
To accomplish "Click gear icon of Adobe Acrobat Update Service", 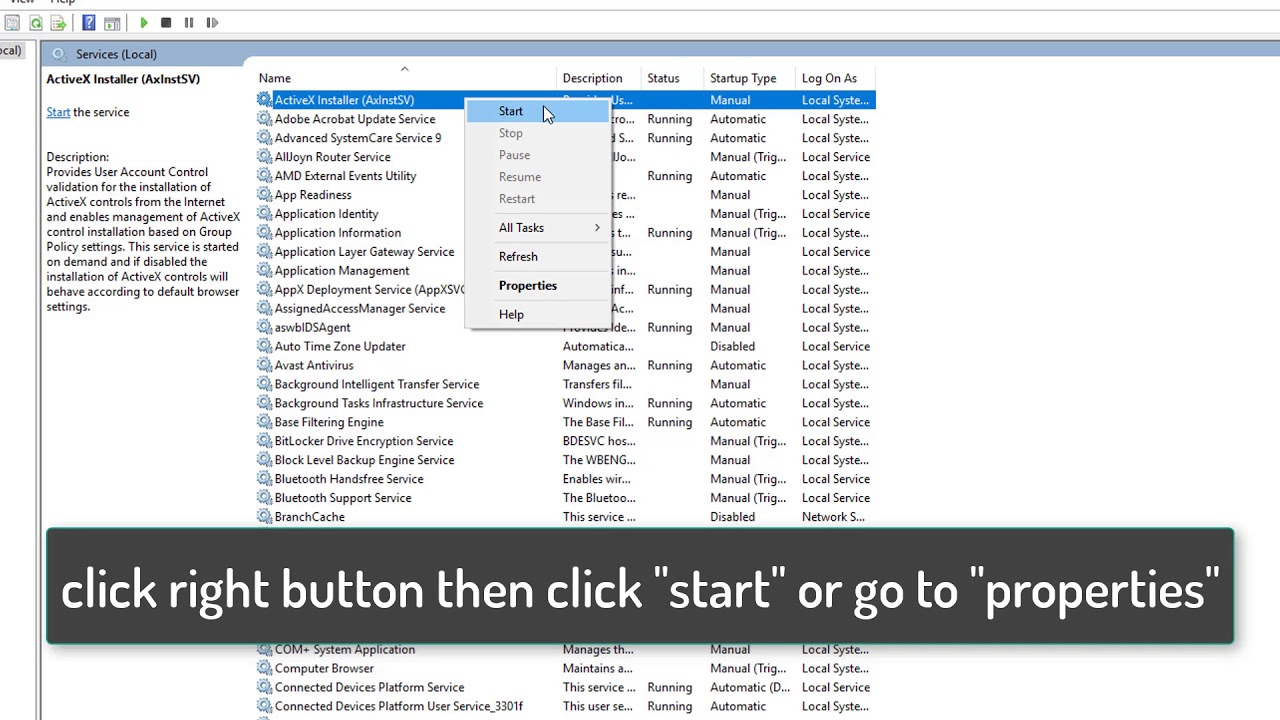I will point(264,119).
